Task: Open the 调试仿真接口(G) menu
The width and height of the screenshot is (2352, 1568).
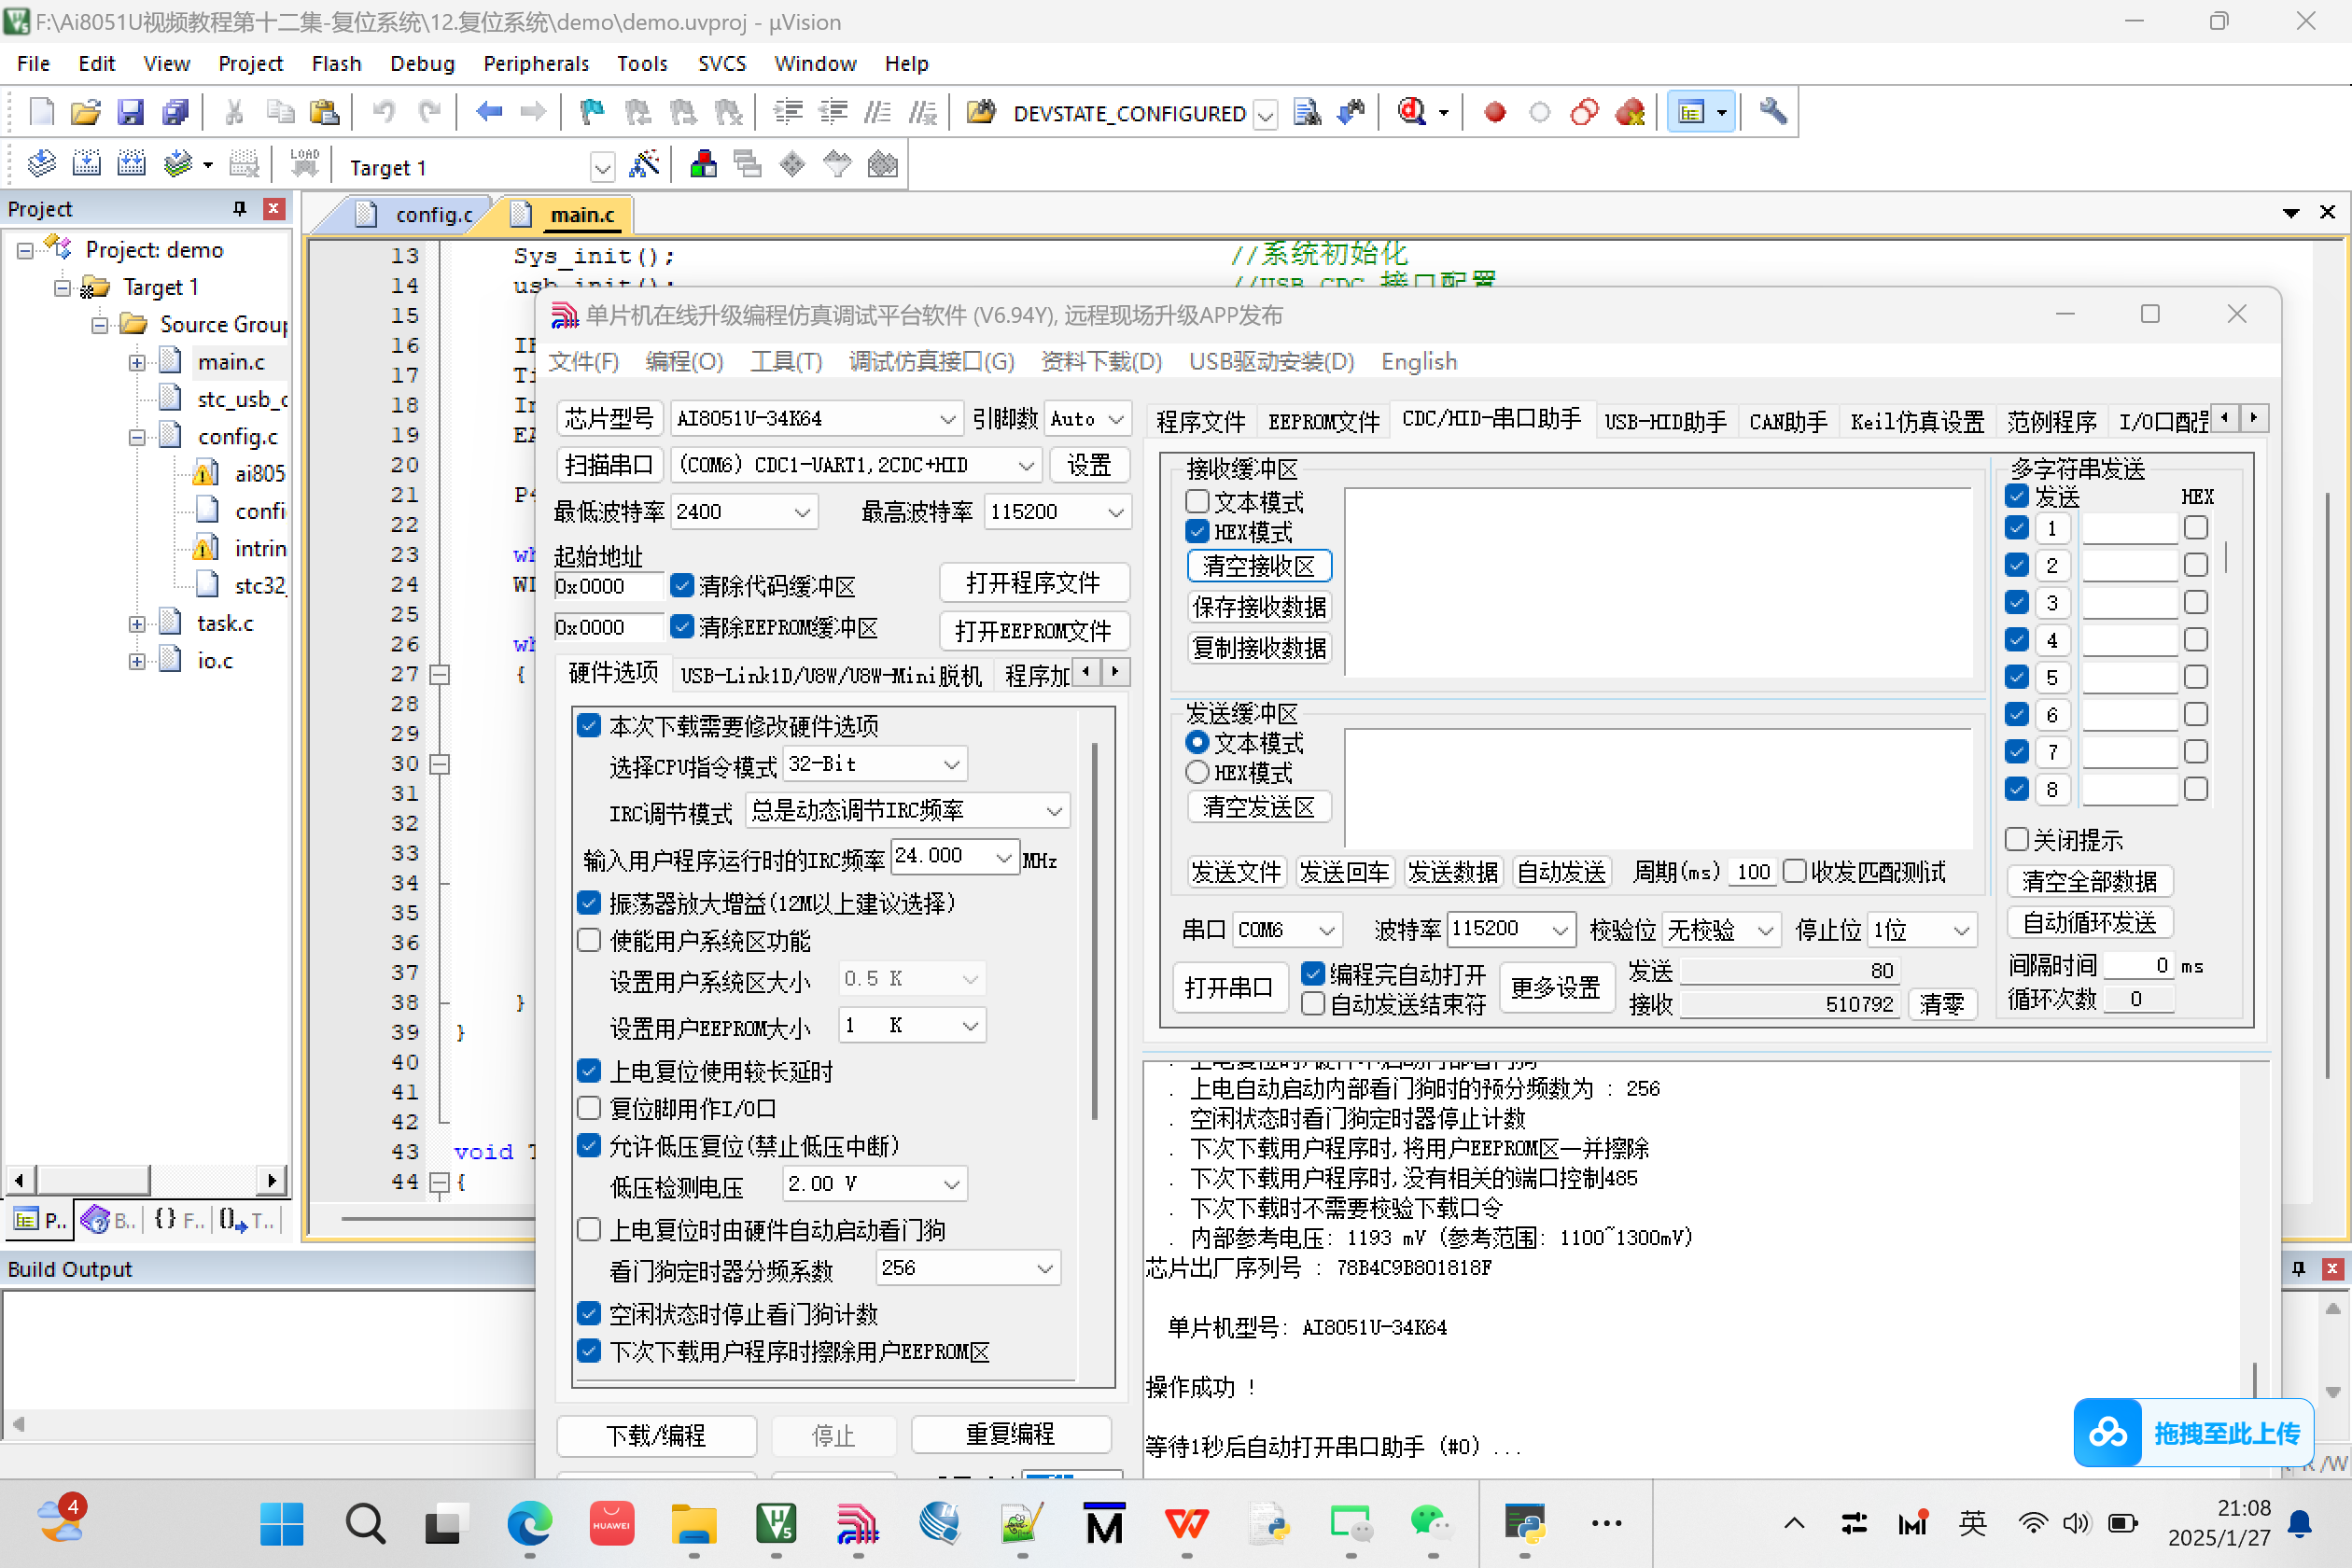Action: (931, 361)
